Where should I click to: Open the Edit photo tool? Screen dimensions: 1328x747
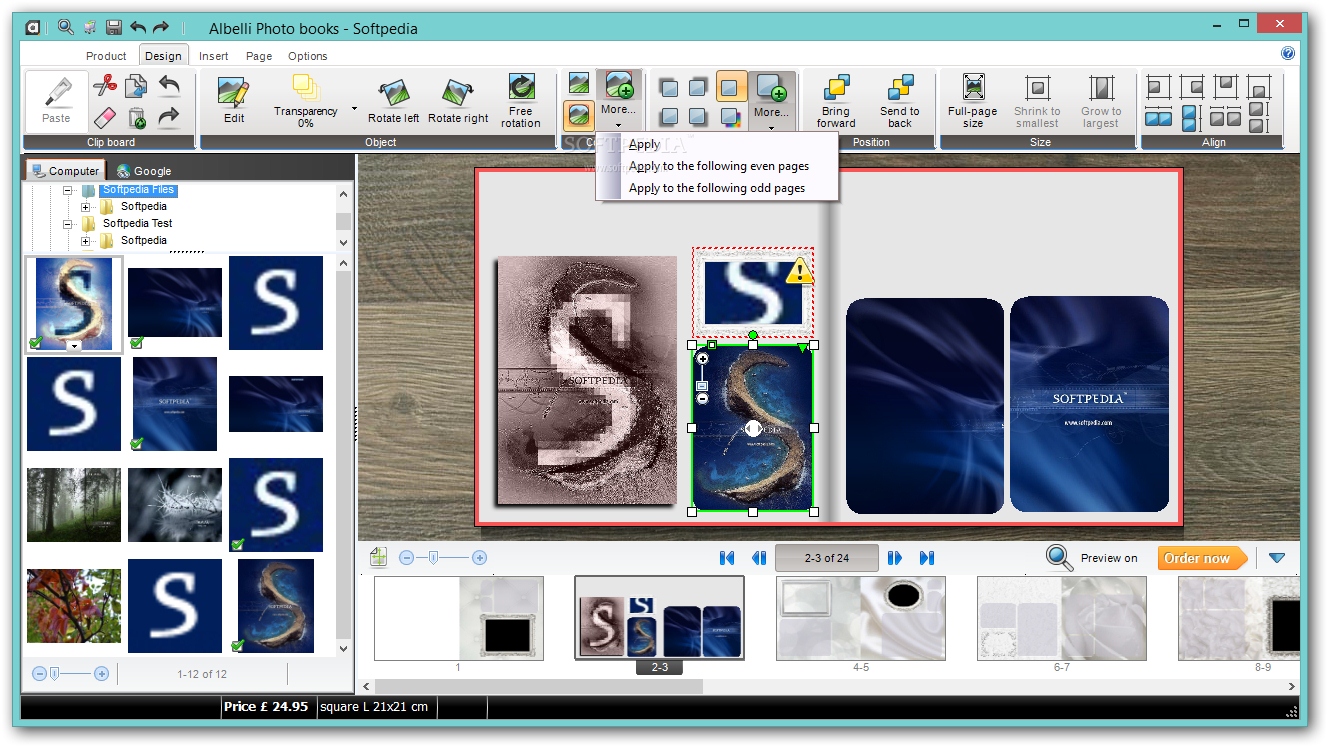[x=234, y=101]
